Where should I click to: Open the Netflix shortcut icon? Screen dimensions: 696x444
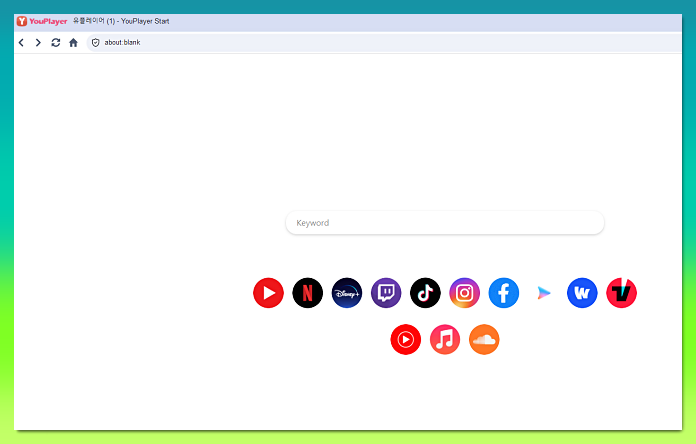[308, 293]
